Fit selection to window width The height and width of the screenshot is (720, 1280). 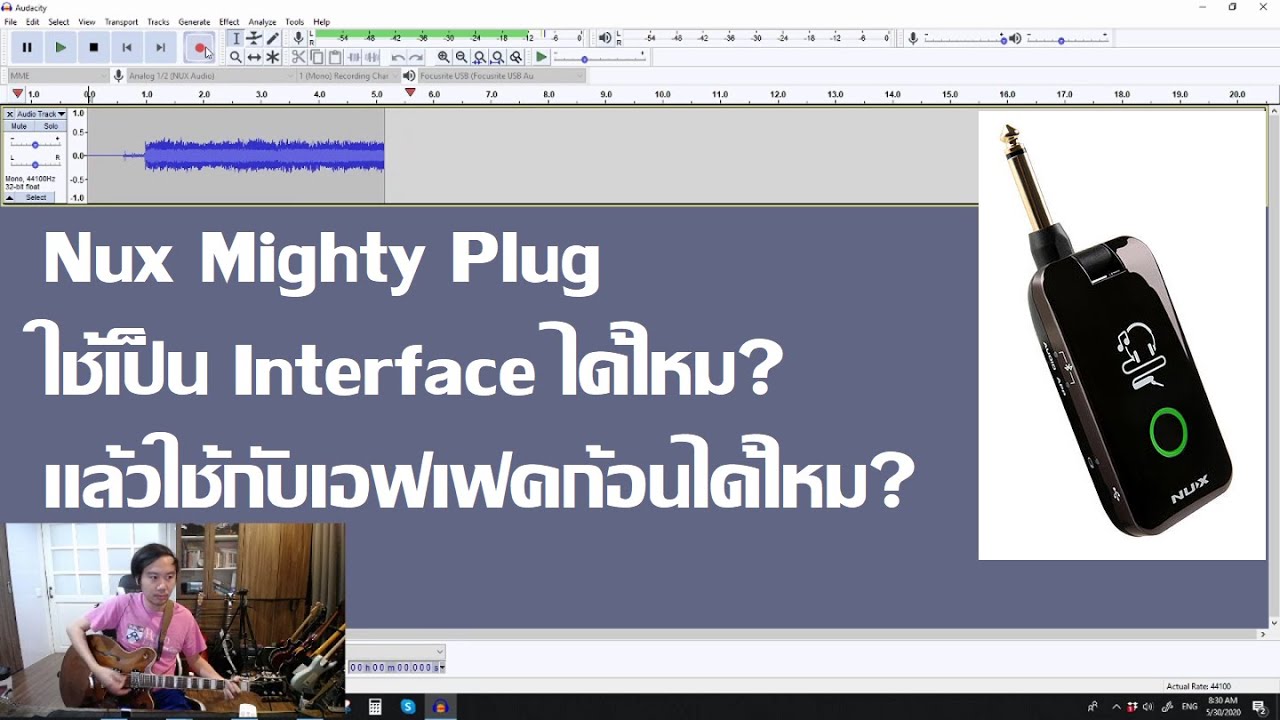coord(479,57)
